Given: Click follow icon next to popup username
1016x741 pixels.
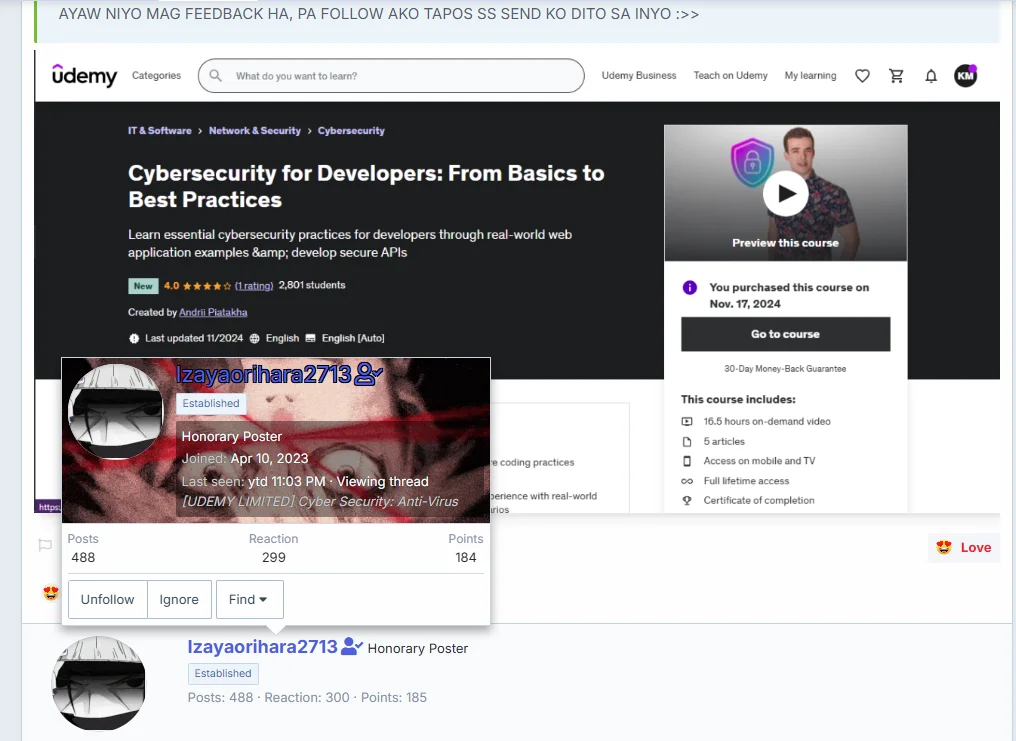Looking at the screenshot, I should point(369,374).
